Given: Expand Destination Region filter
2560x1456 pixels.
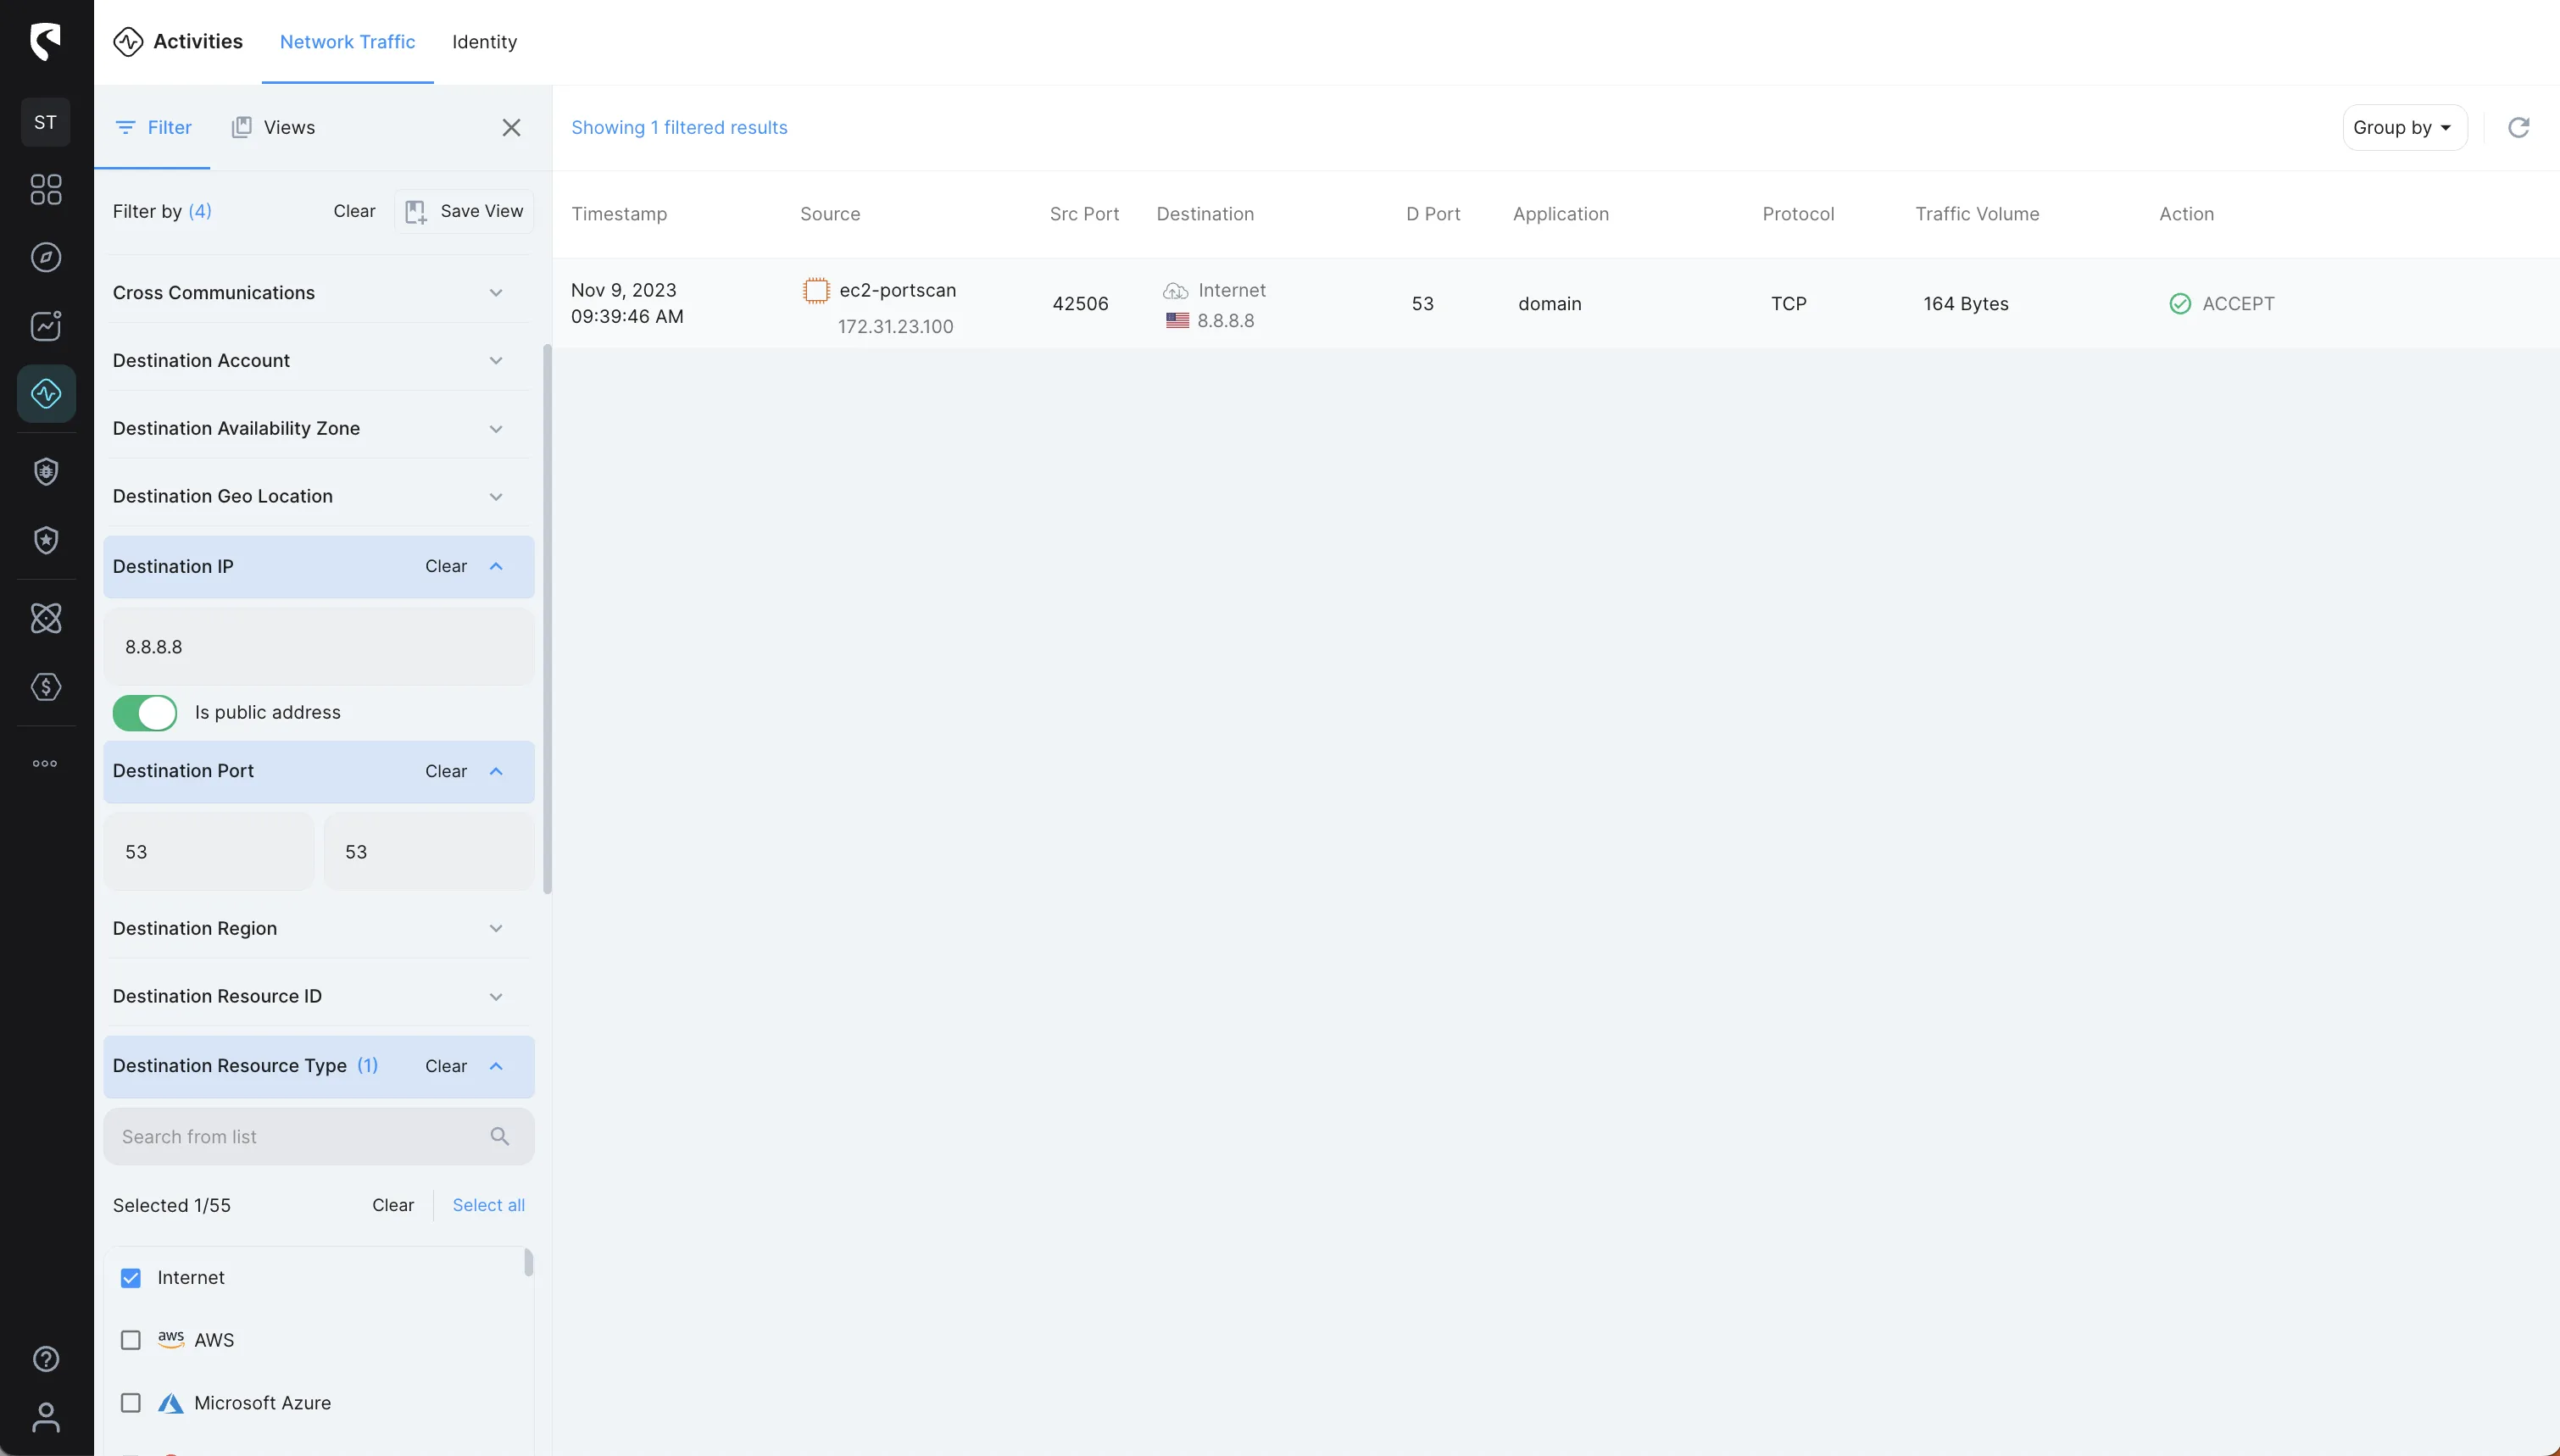Looking at the screenshot, I should tap(496, 928).
